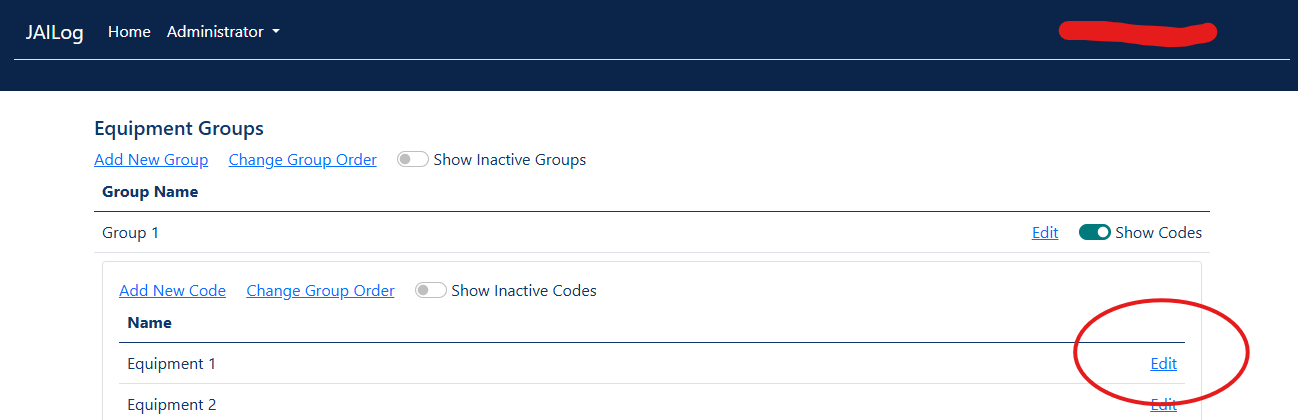Viewport: 1298px width, 420px height.
Task: Click the JAILog brand logo
Action: point(54,32)
